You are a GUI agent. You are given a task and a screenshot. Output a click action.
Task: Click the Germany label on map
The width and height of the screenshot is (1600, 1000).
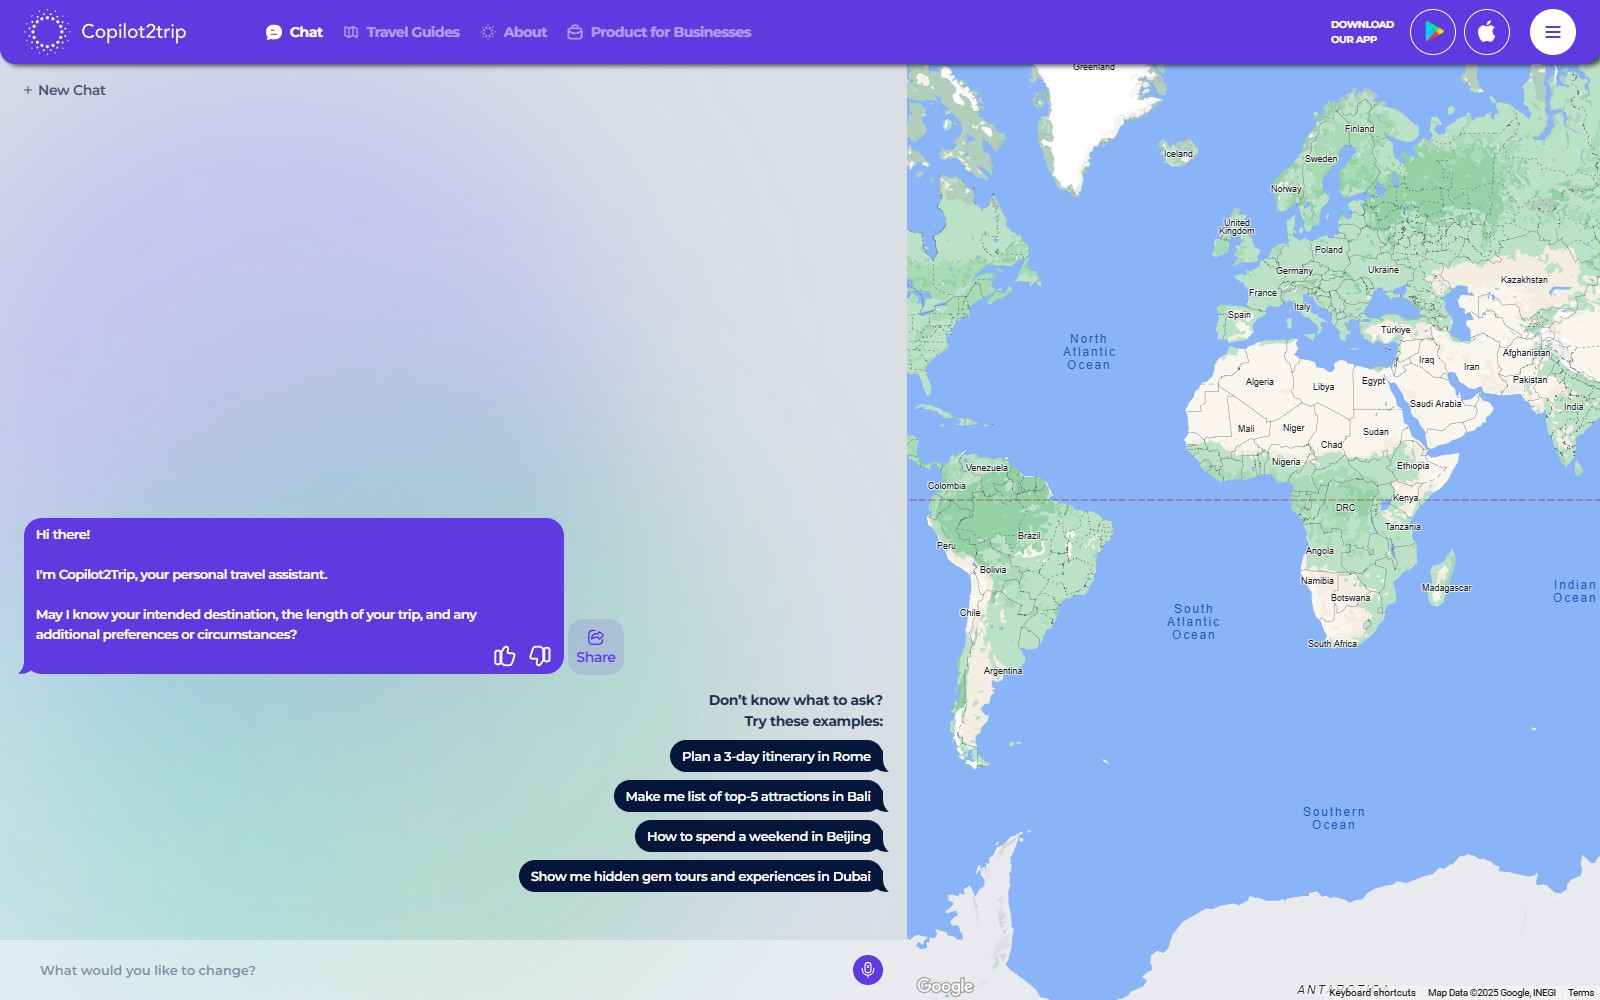1294,271
